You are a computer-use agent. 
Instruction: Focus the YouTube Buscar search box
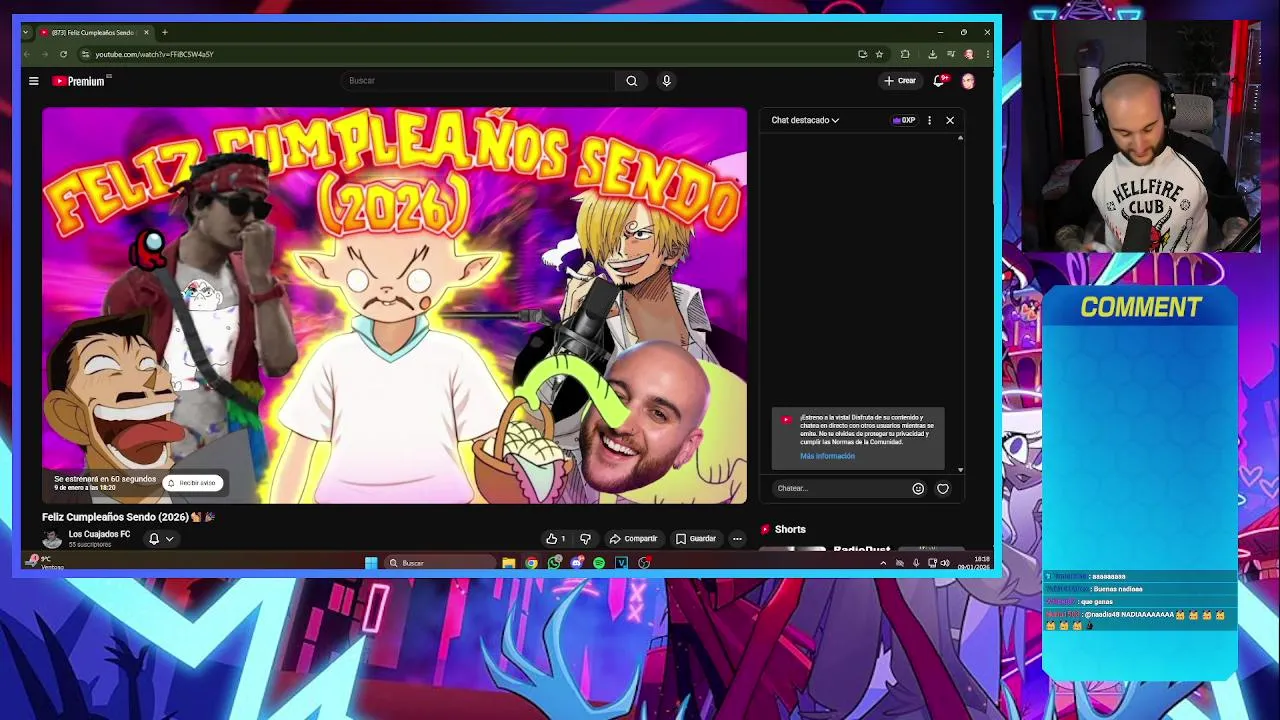coord(478,81)
